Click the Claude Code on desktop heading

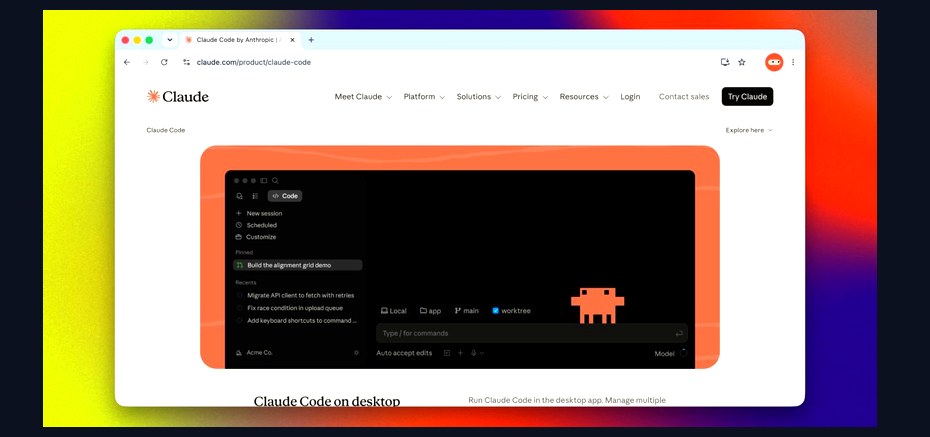tap(327, 401)
